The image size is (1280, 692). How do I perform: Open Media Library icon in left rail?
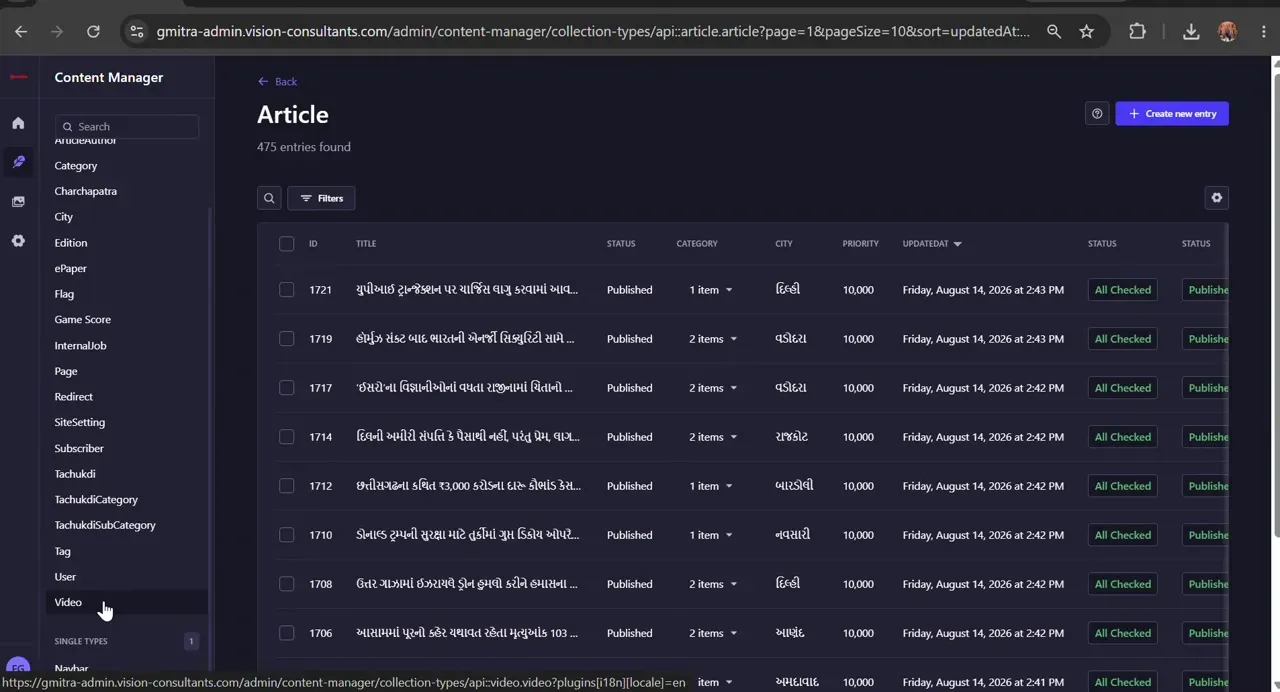[x=18, y=202]
